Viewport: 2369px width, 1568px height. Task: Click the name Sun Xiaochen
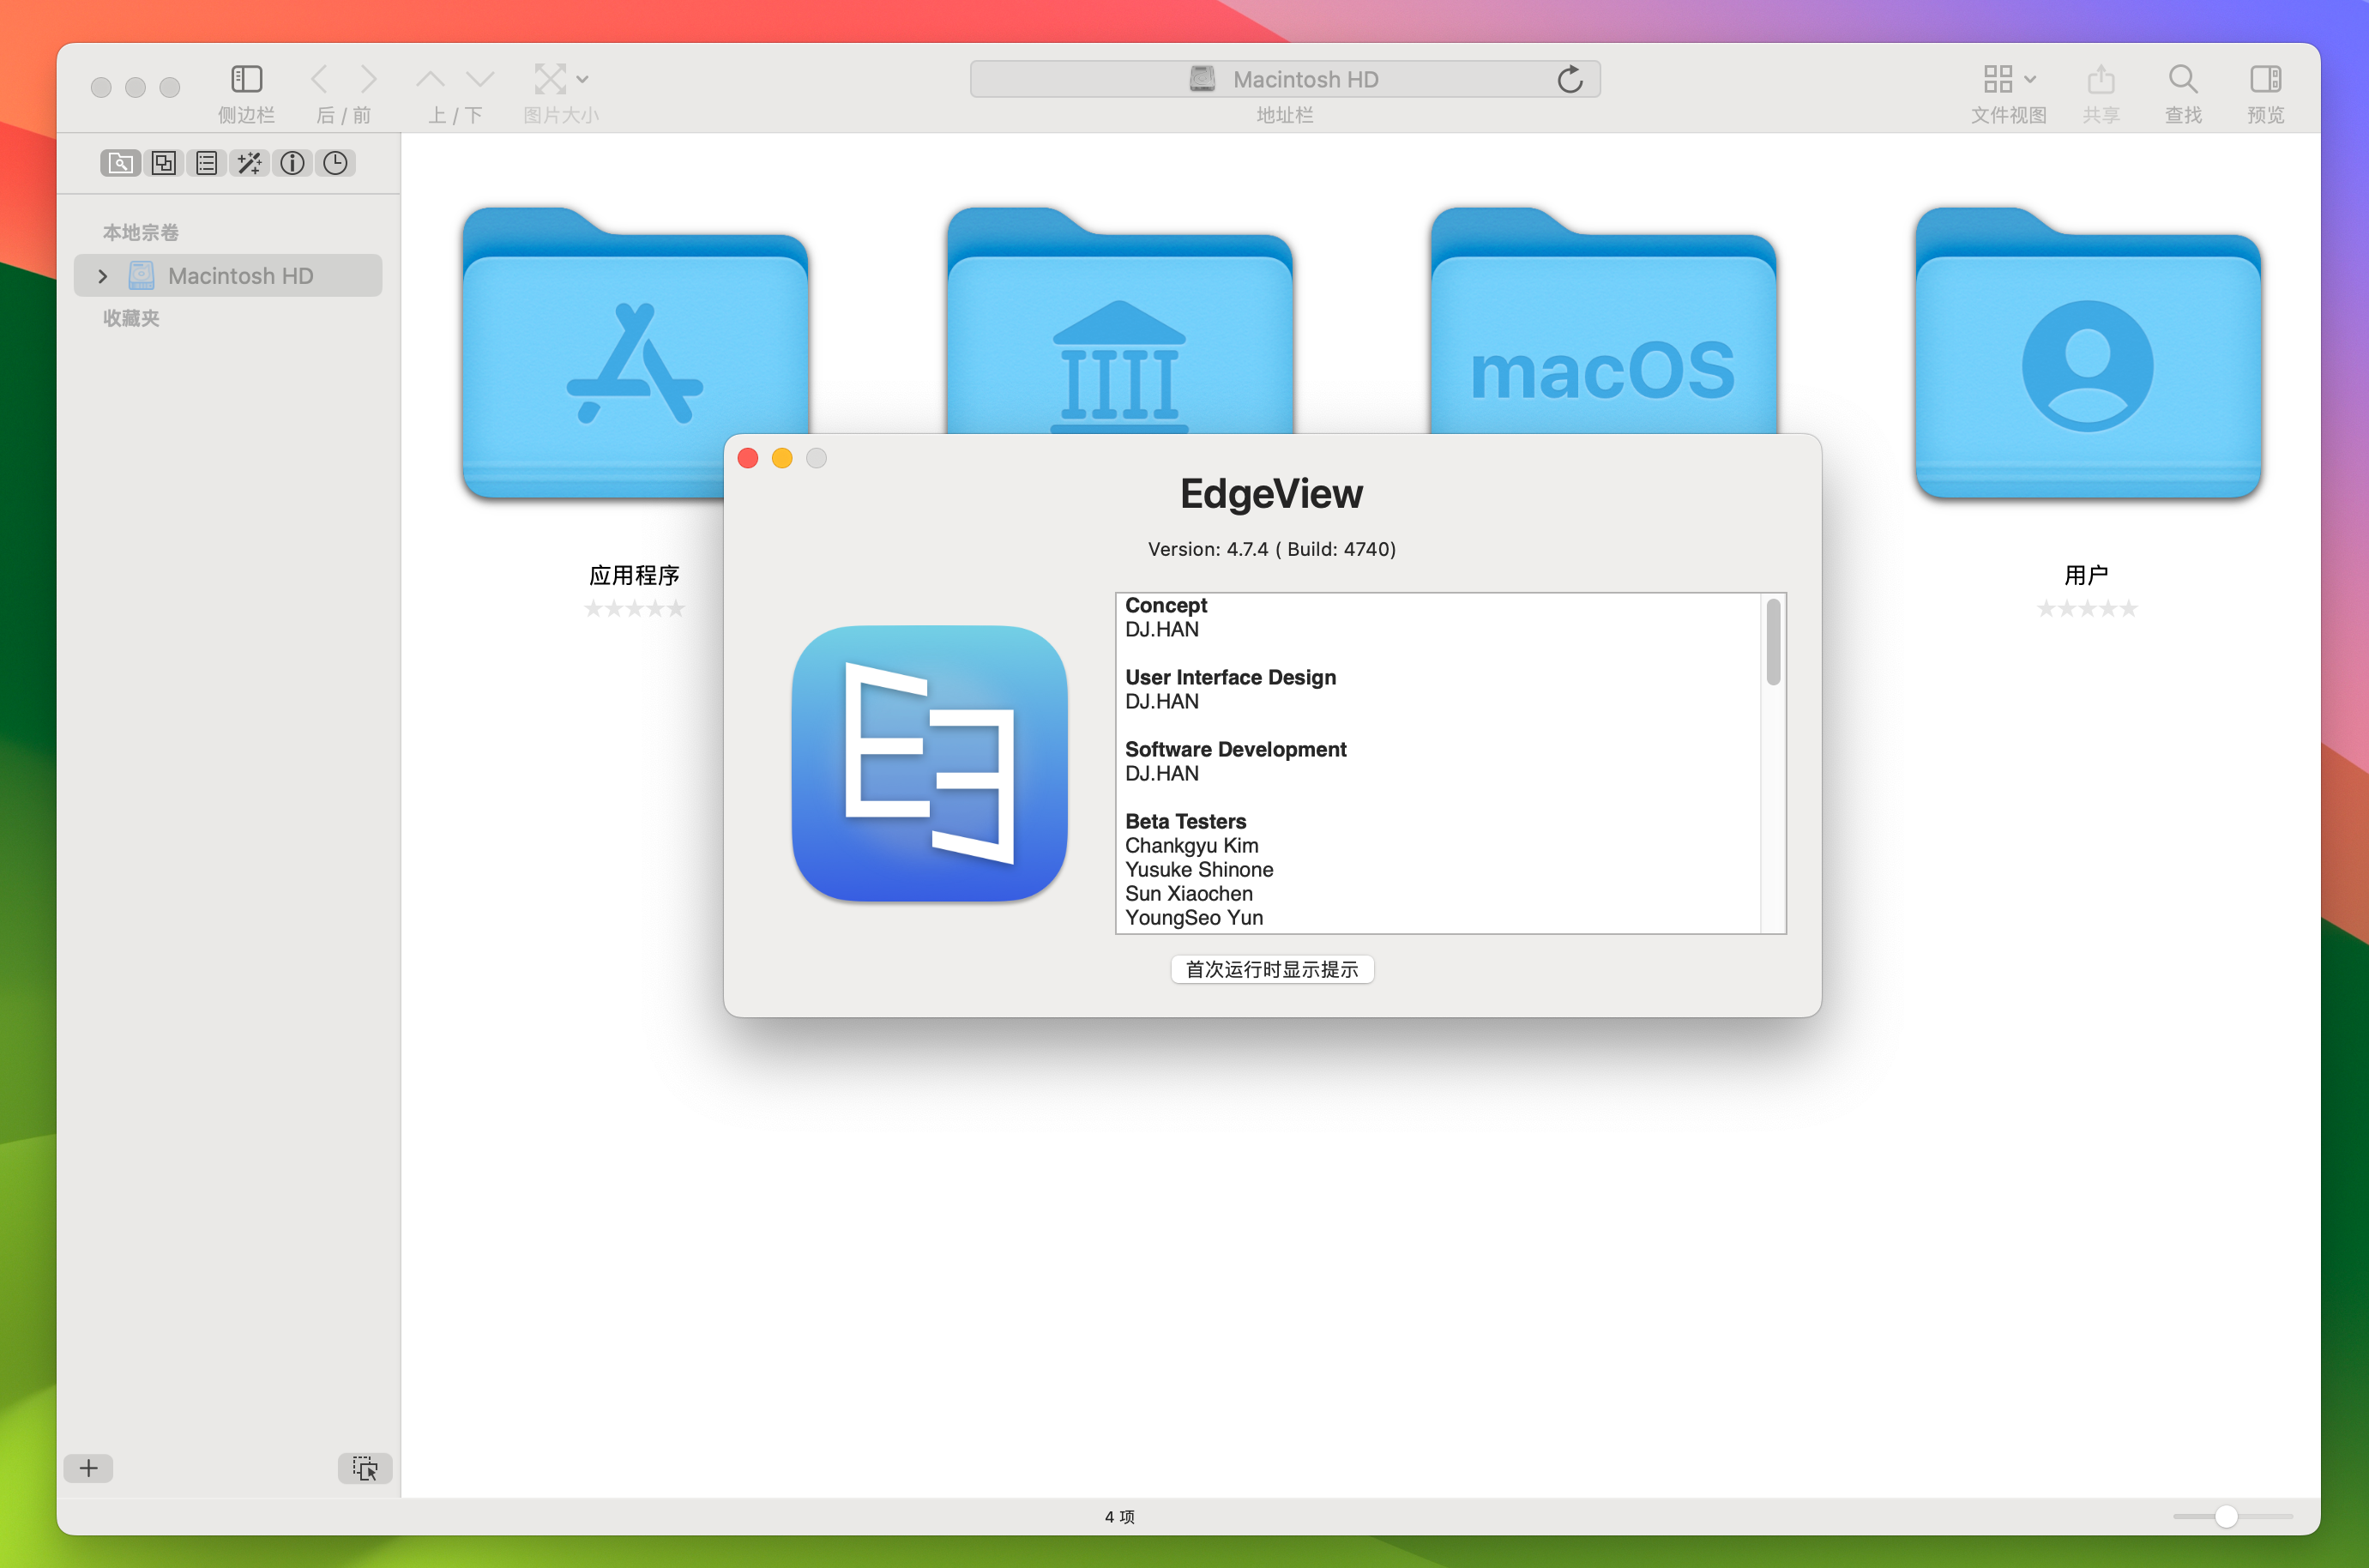coord(1188,893)
